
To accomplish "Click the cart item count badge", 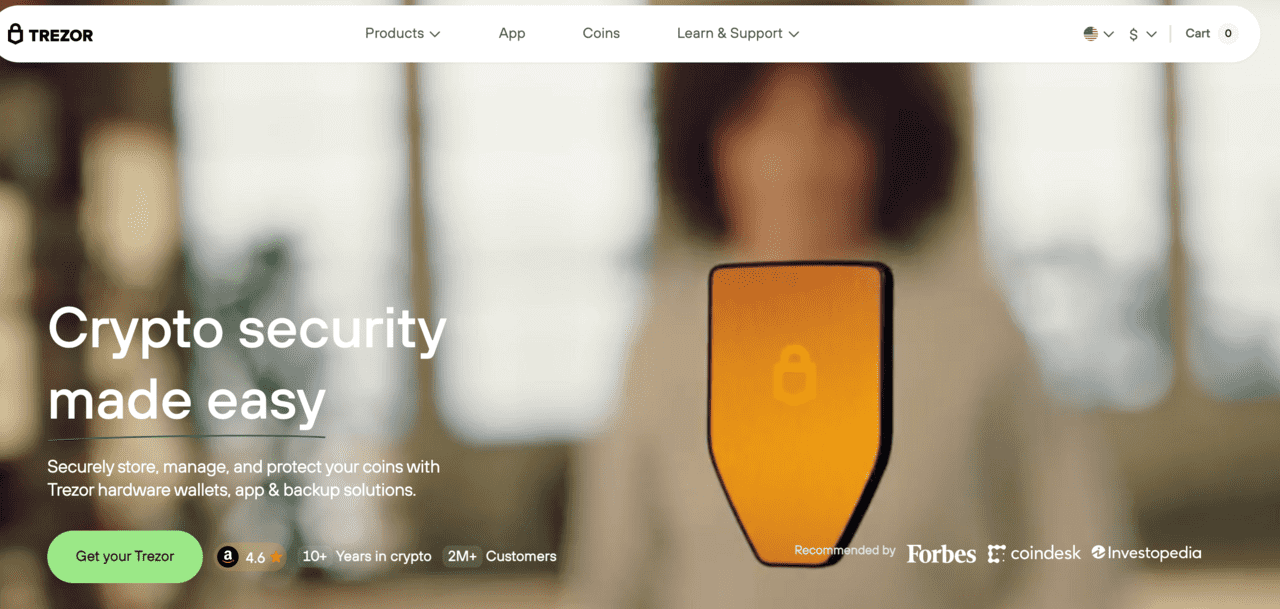I will (1228, 34).
